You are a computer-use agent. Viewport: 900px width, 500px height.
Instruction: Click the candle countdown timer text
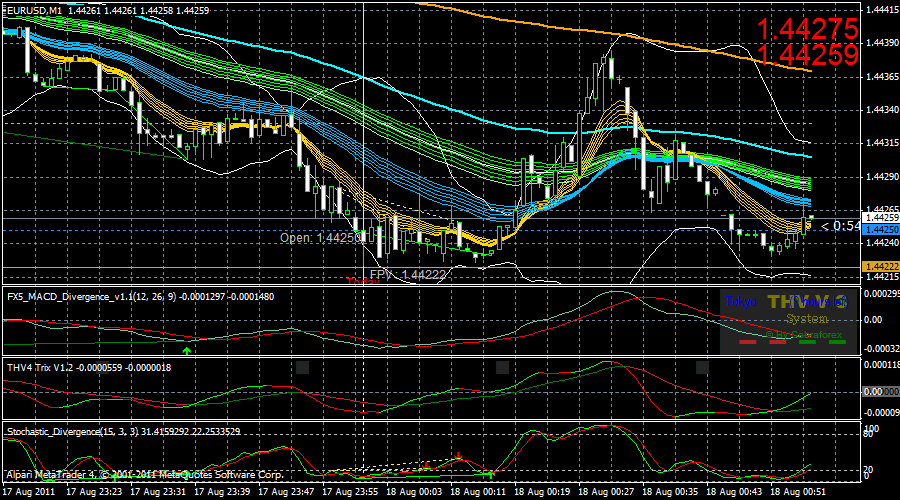coord(838,227)
